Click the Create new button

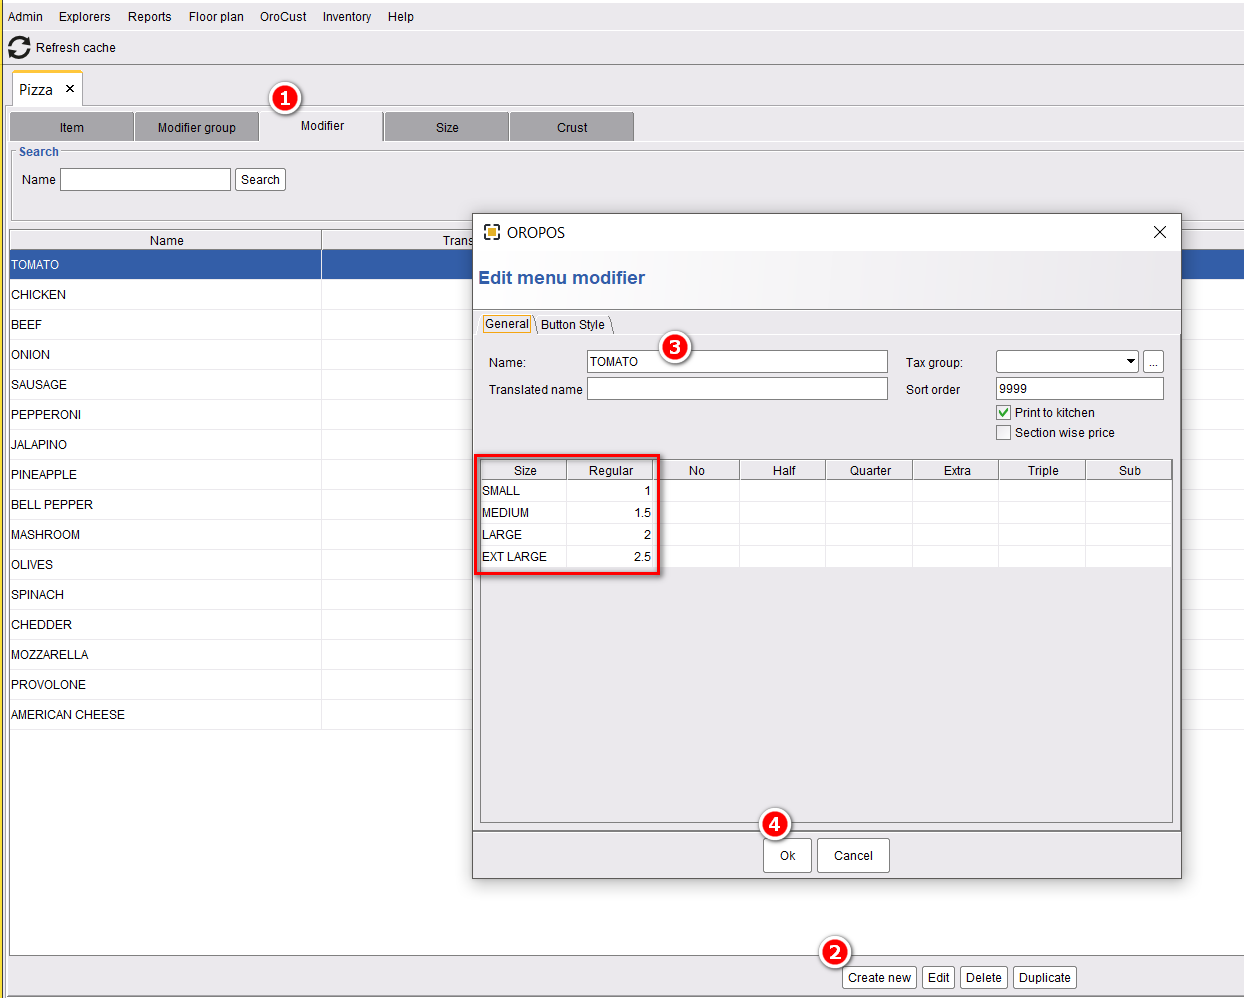880,978
